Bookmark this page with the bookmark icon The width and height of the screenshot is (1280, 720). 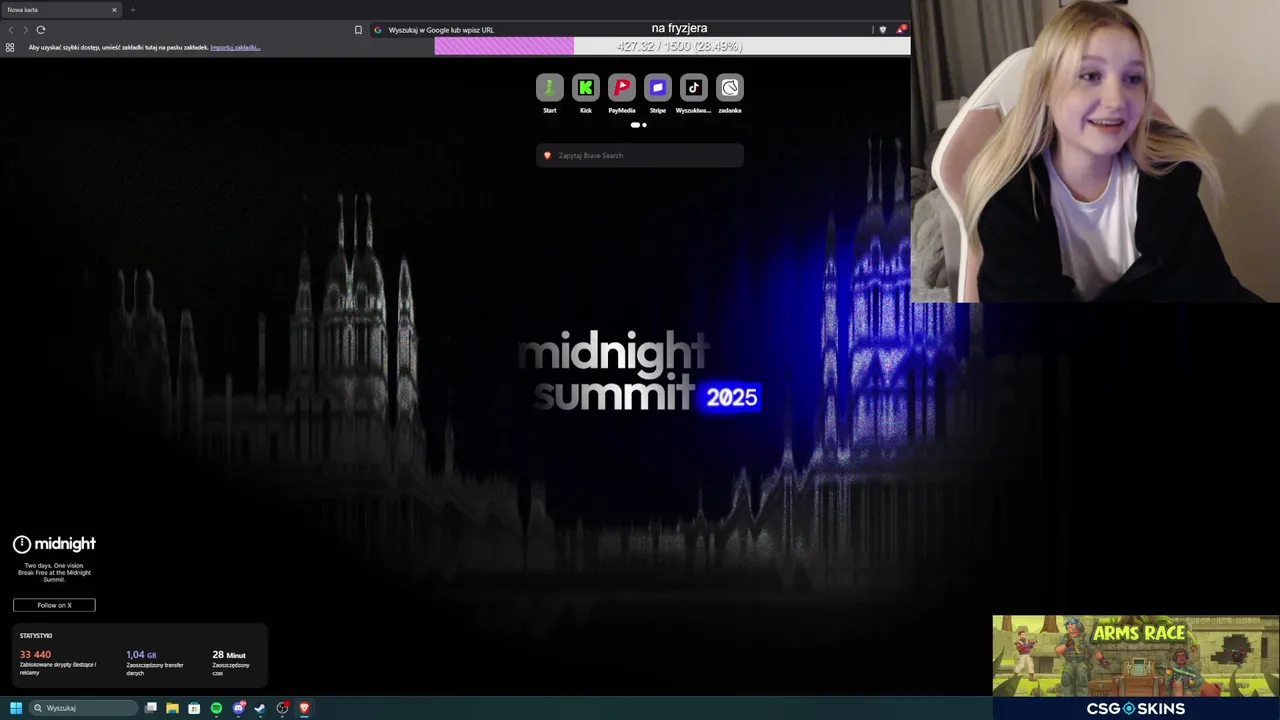pos(358,30)
